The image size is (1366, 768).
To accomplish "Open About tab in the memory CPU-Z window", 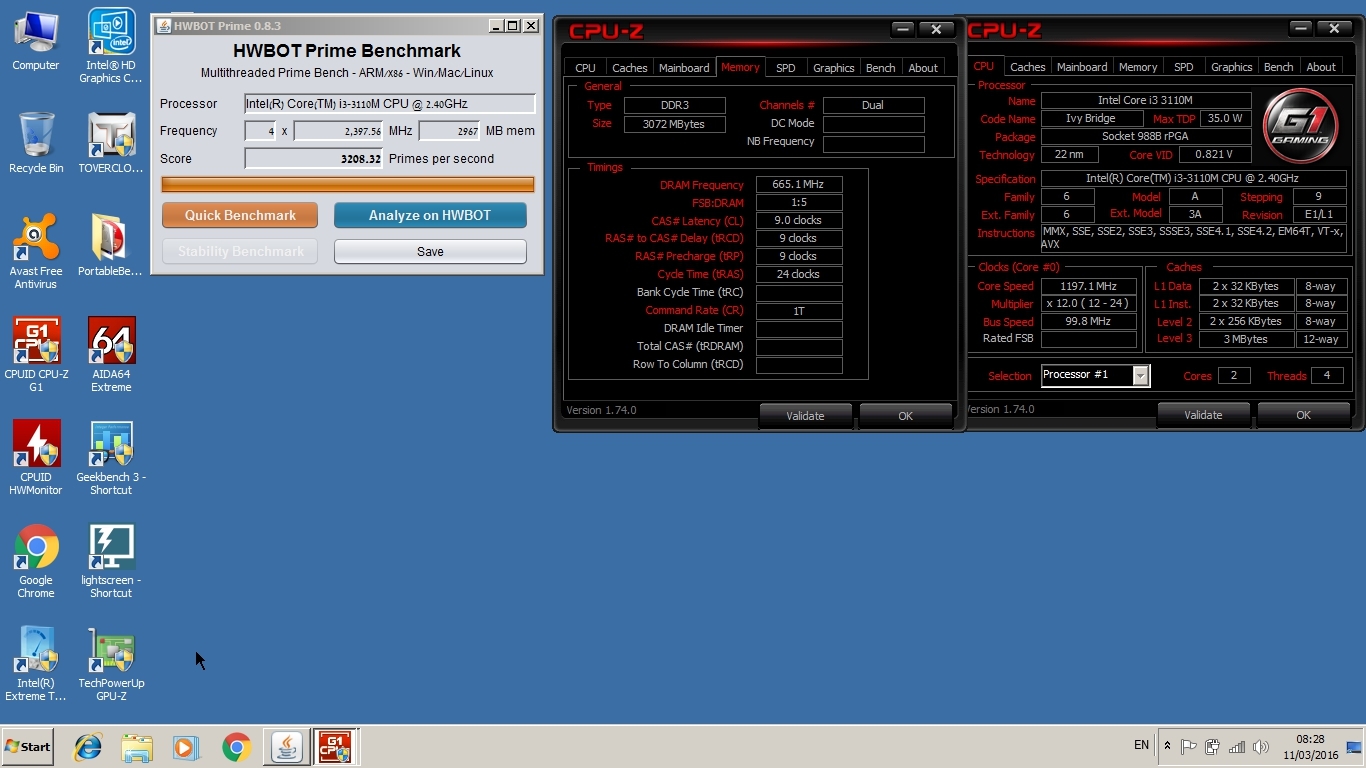I will click(923, 67).
